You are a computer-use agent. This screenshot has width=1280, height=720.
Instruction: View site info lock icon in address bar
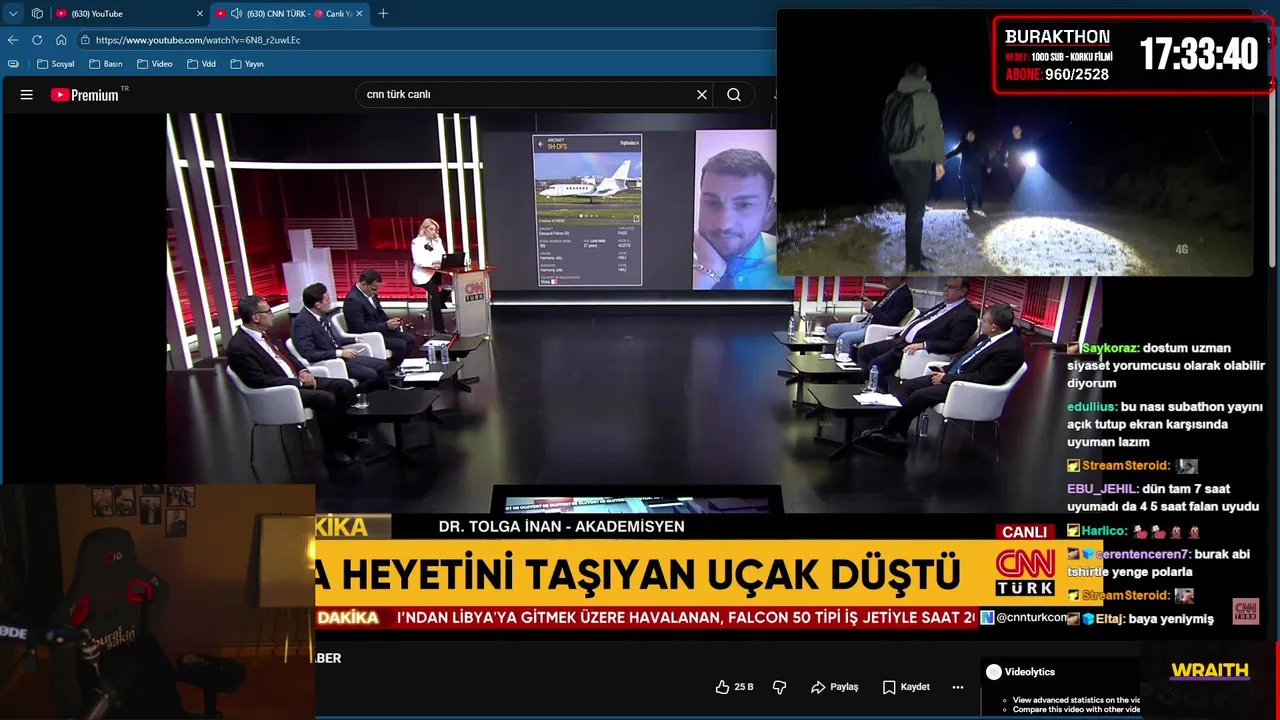click(86, 40)
